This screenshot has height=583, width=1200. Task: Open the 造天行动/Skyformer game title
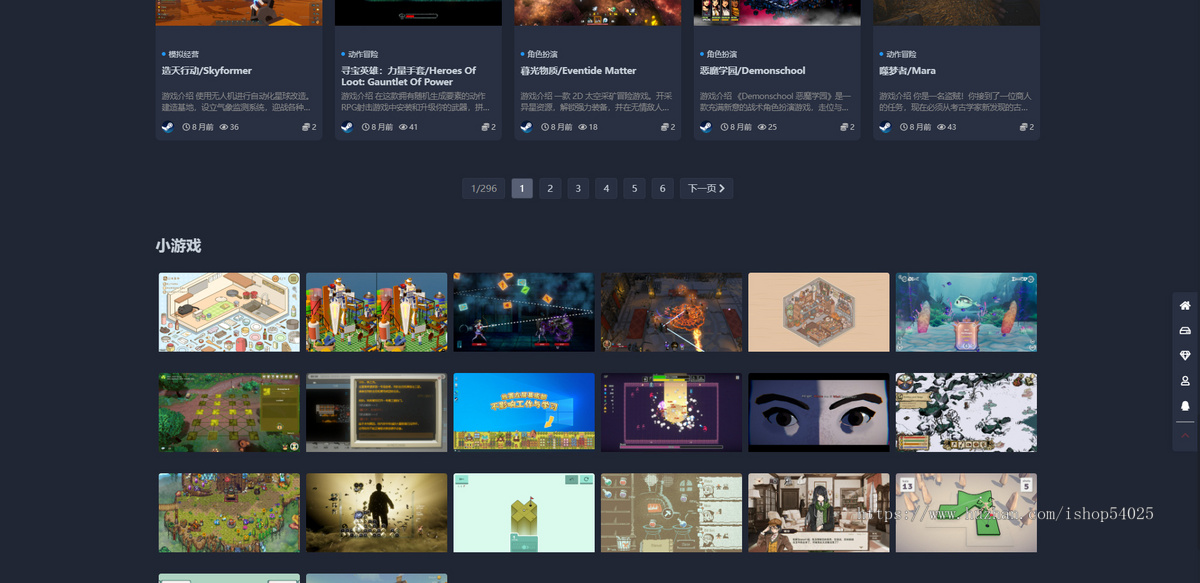tap(207, 71)
